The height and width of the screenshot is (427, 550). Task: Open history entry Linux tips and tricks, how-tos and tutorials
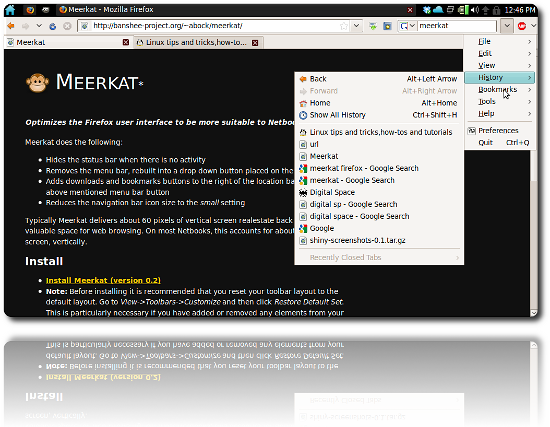(379, 132)
